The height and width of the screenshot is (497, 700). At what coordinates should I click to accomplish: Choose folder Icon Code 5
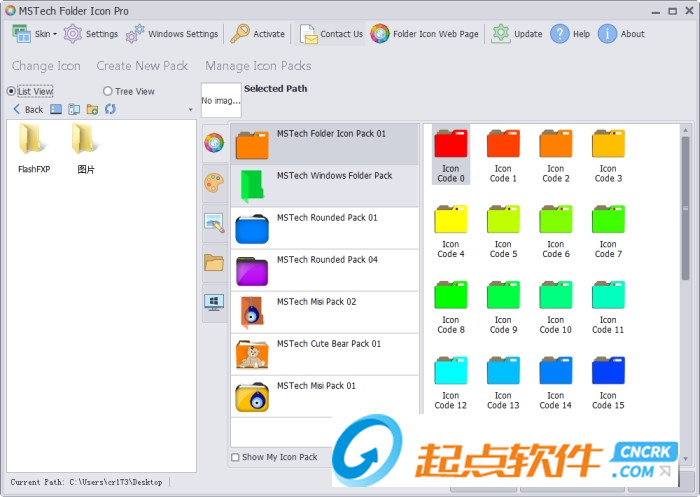pyautogui.click(x=503, y=231)
